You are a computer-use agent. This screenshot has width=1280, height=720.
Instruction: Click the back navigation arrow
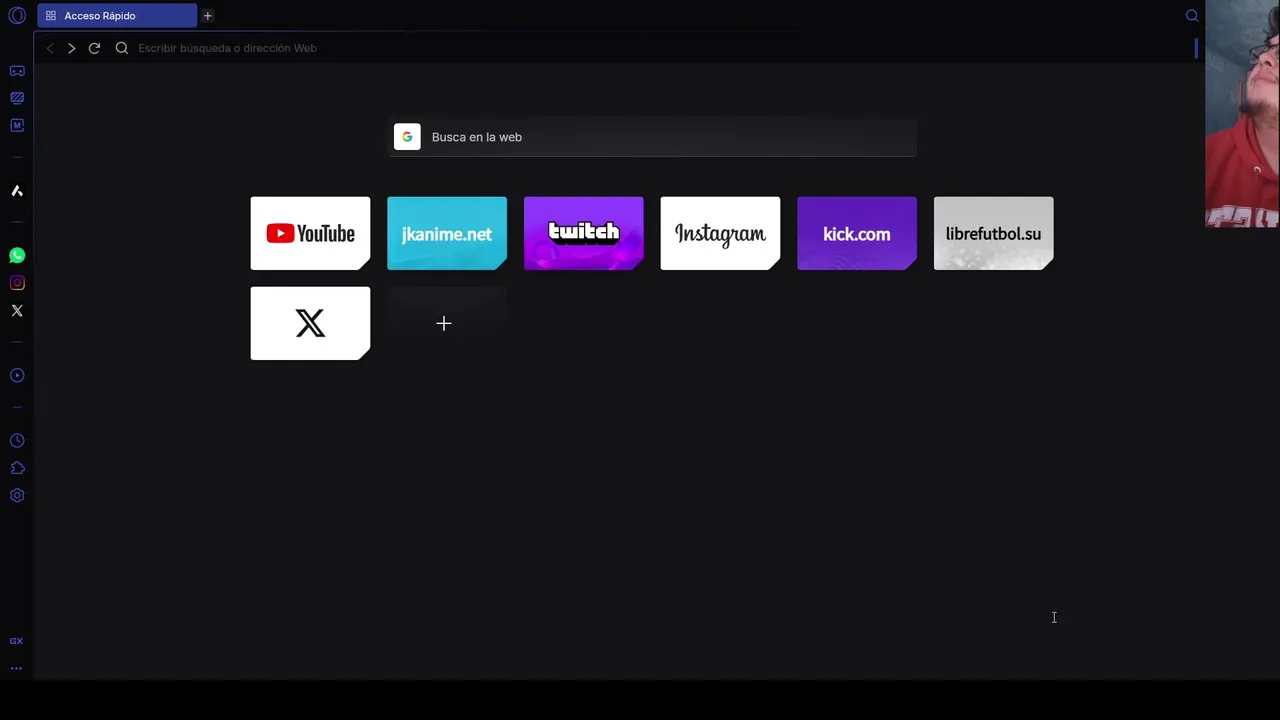pos(50,48)
